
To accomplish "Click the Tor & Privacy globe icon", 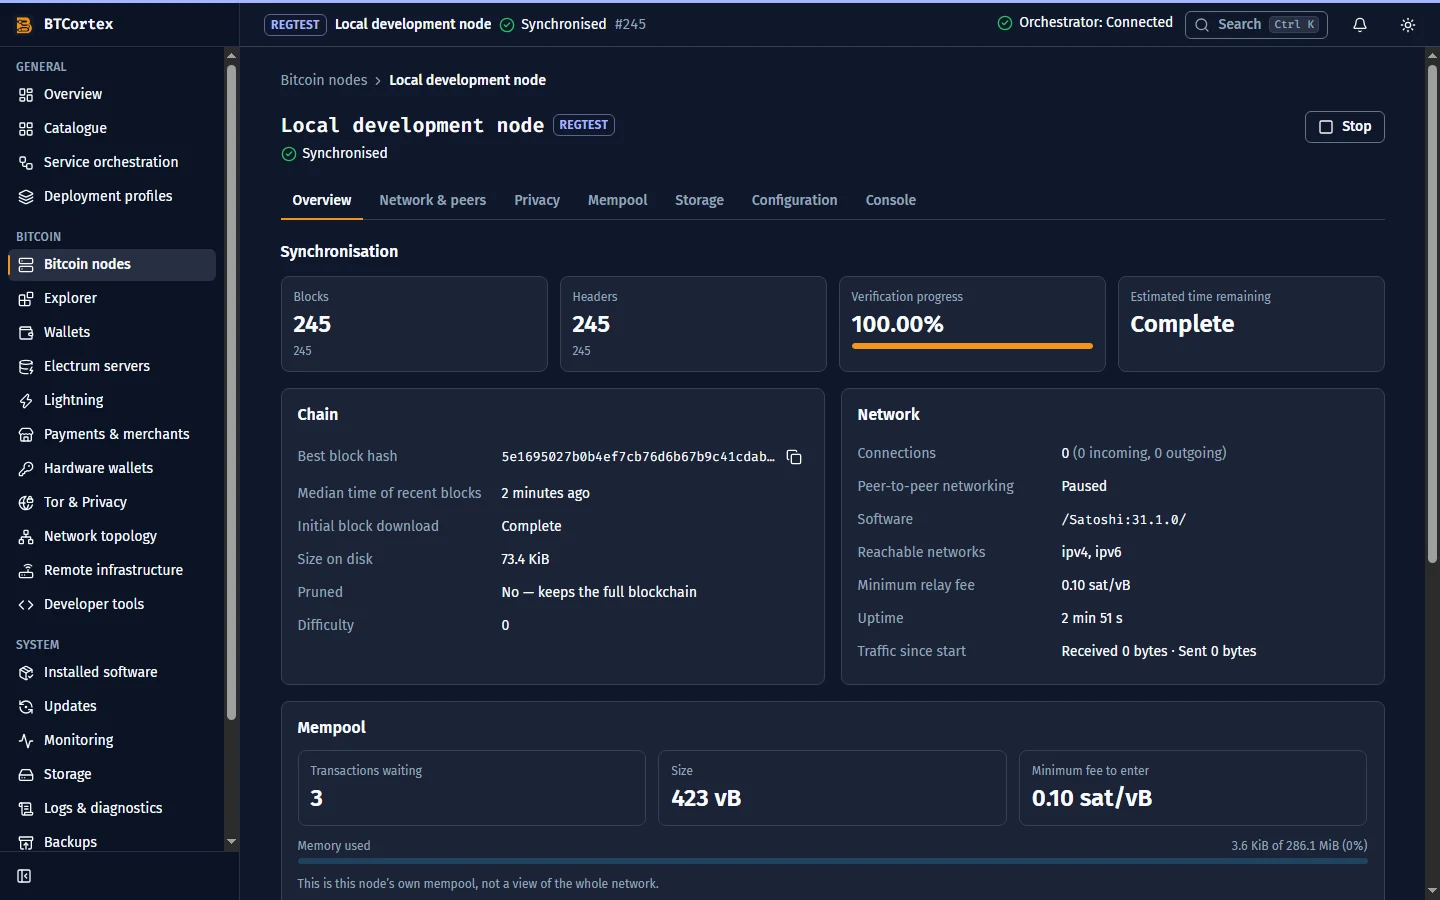I will pos(26,503).
